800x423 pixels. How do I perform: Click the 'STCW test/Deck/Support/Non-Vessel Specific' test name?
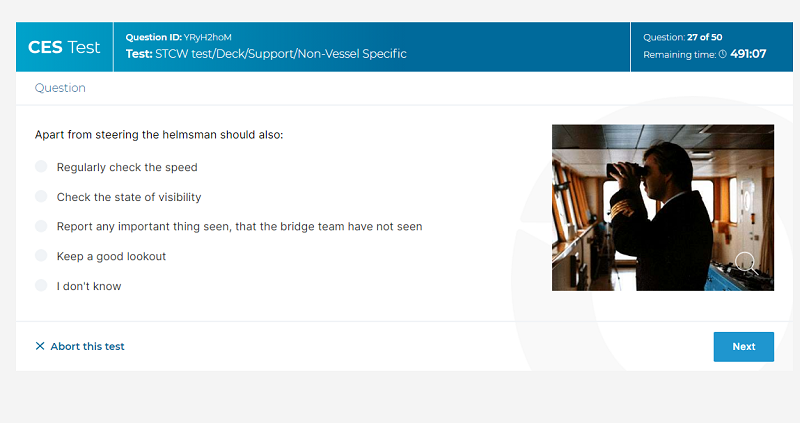point(281,54)
